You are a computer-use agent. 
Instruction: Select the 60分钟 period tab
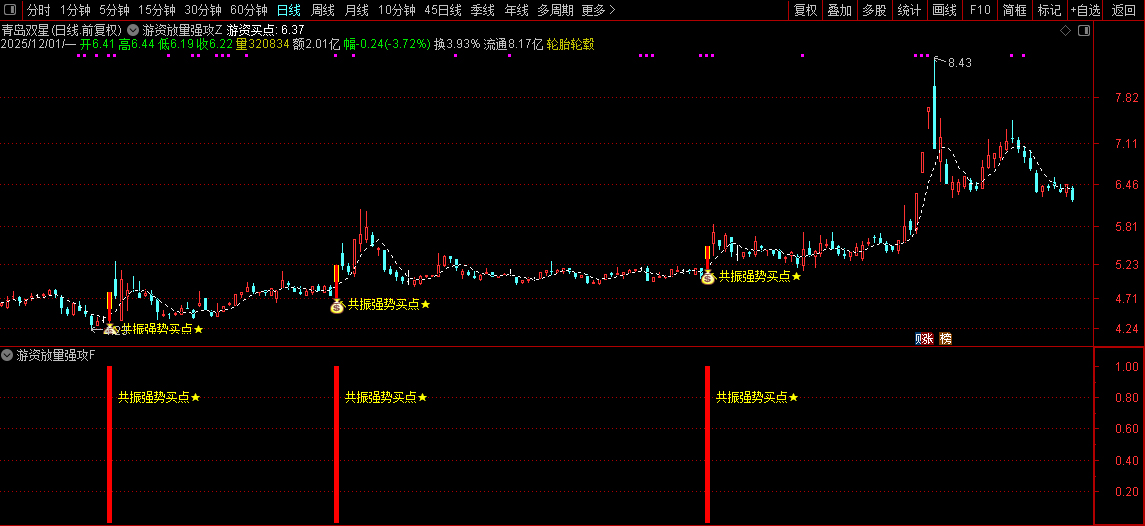pyautogui.click(x=248, y=10)
